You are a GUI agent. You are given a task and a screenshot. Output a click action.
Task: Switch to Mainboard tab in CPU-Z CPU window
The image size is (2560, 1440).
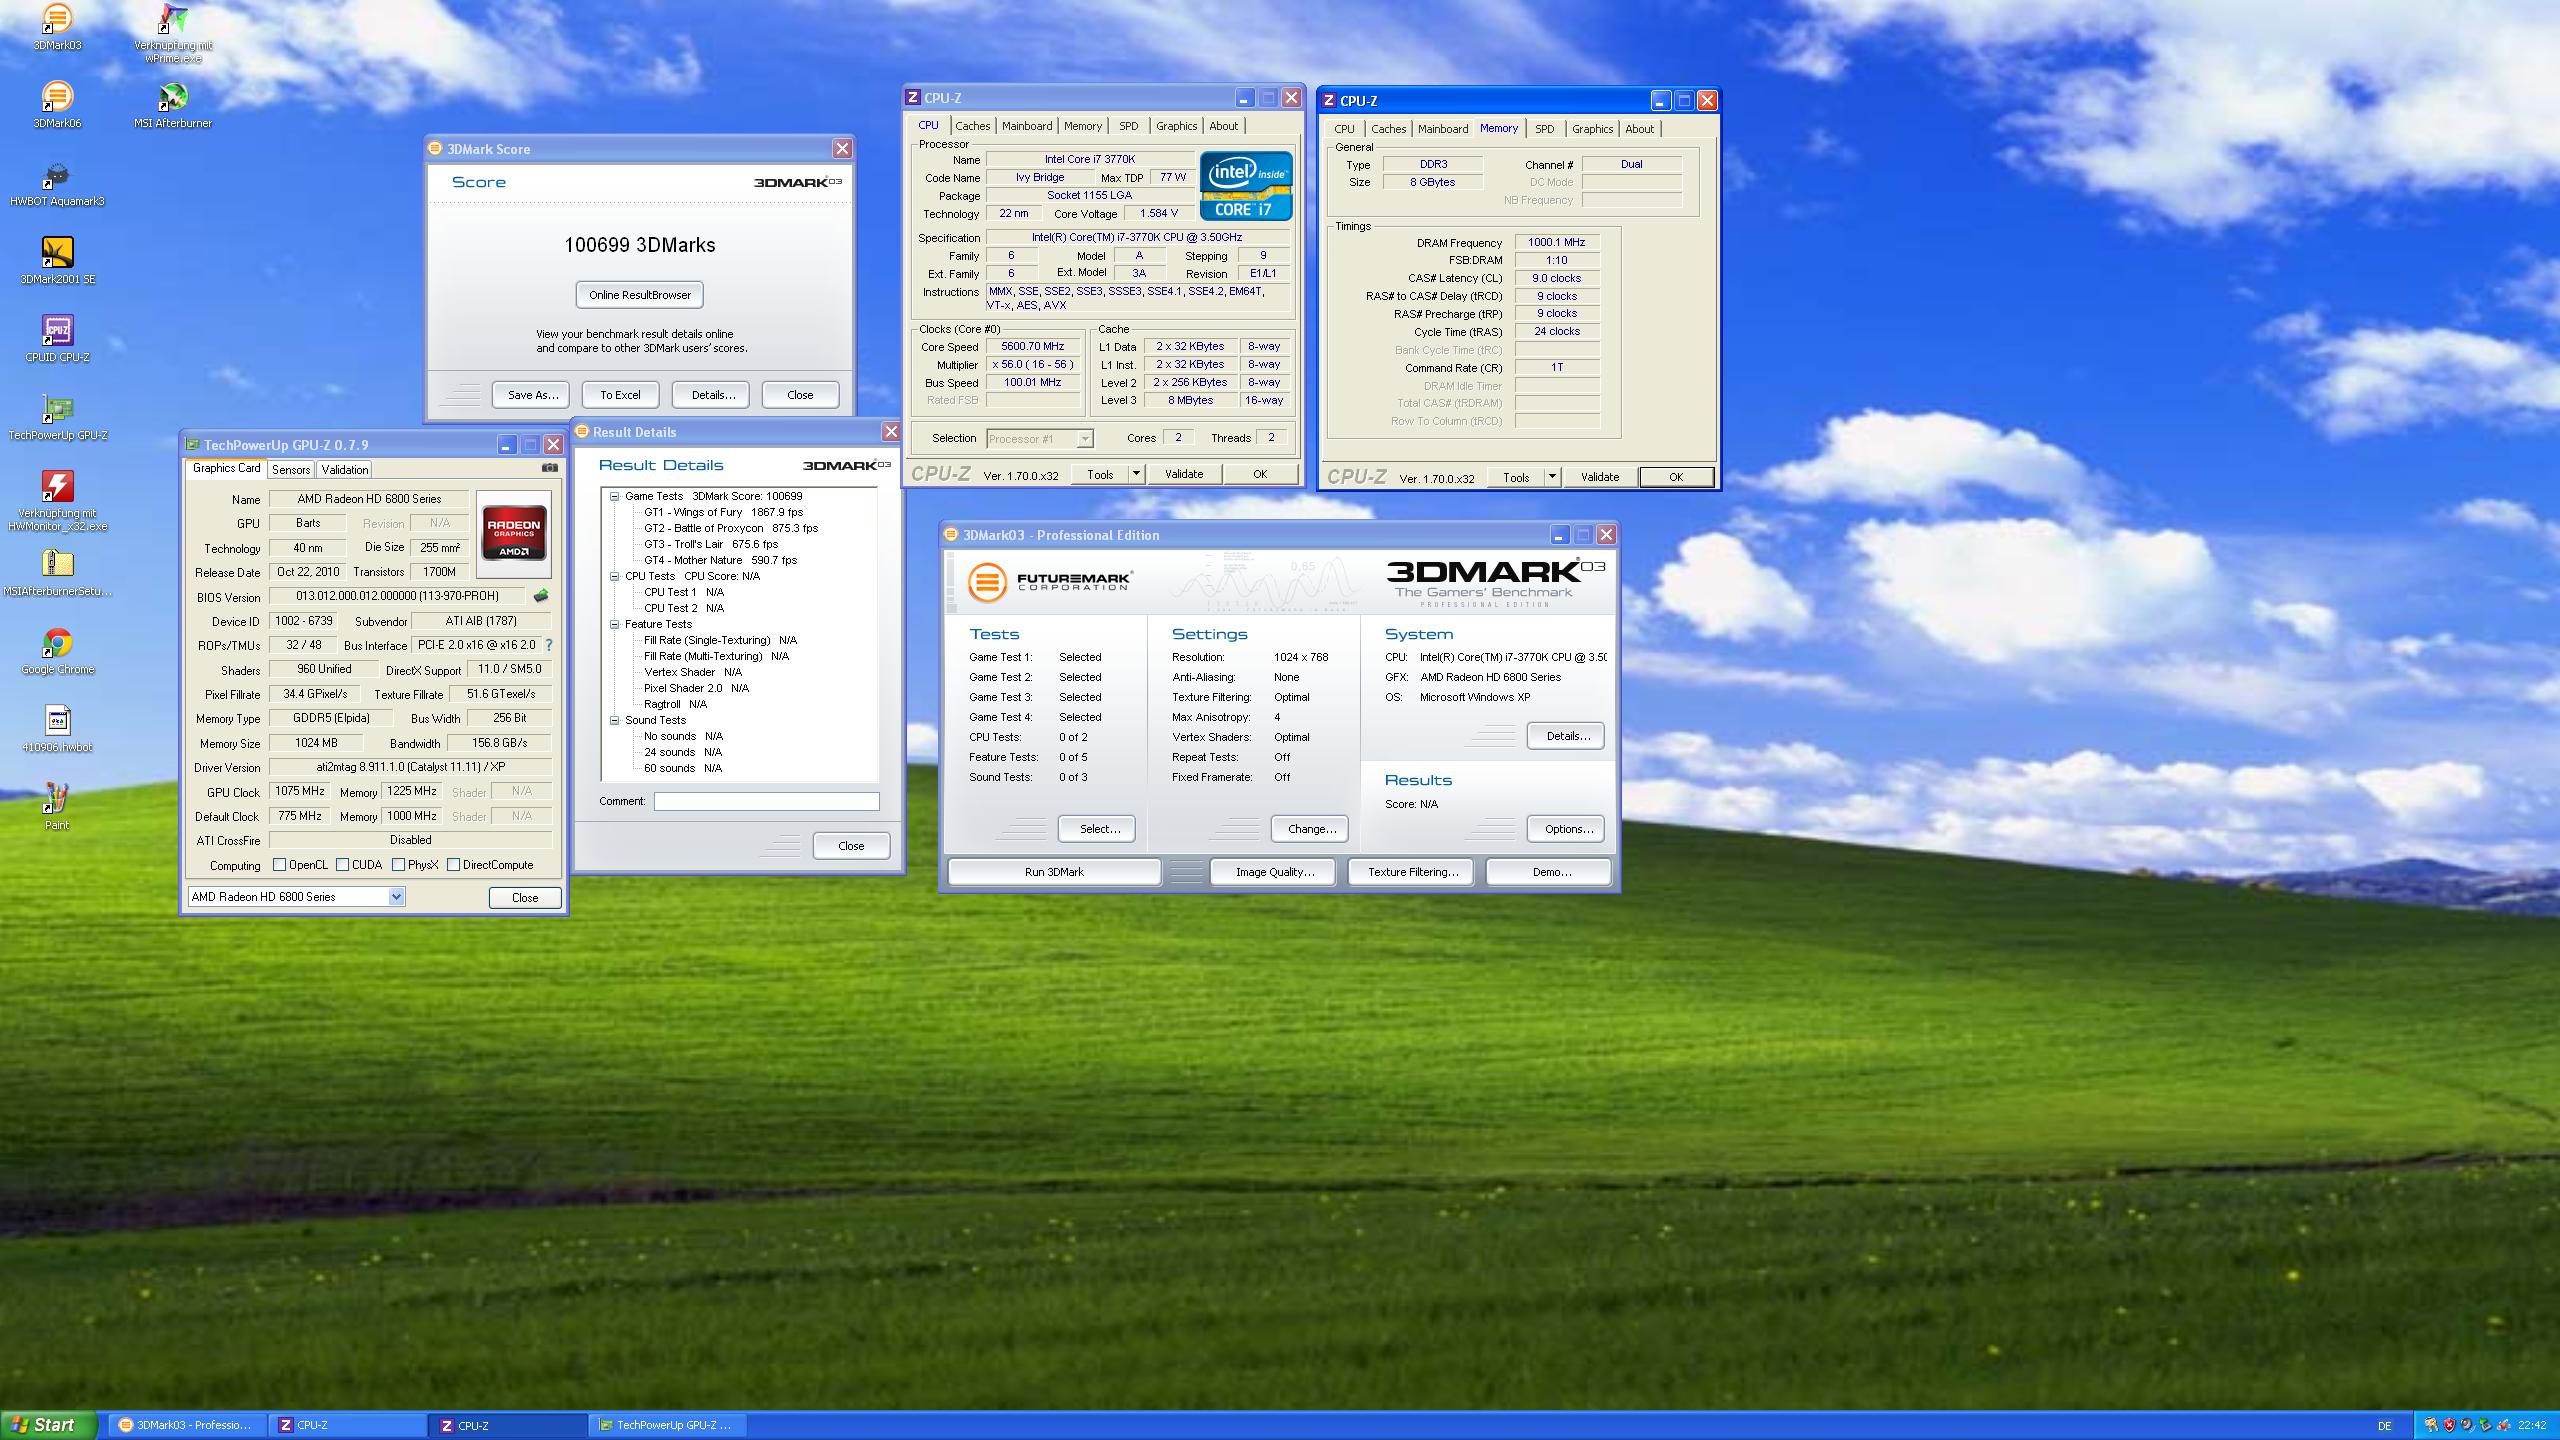[x=1027, y=126]
